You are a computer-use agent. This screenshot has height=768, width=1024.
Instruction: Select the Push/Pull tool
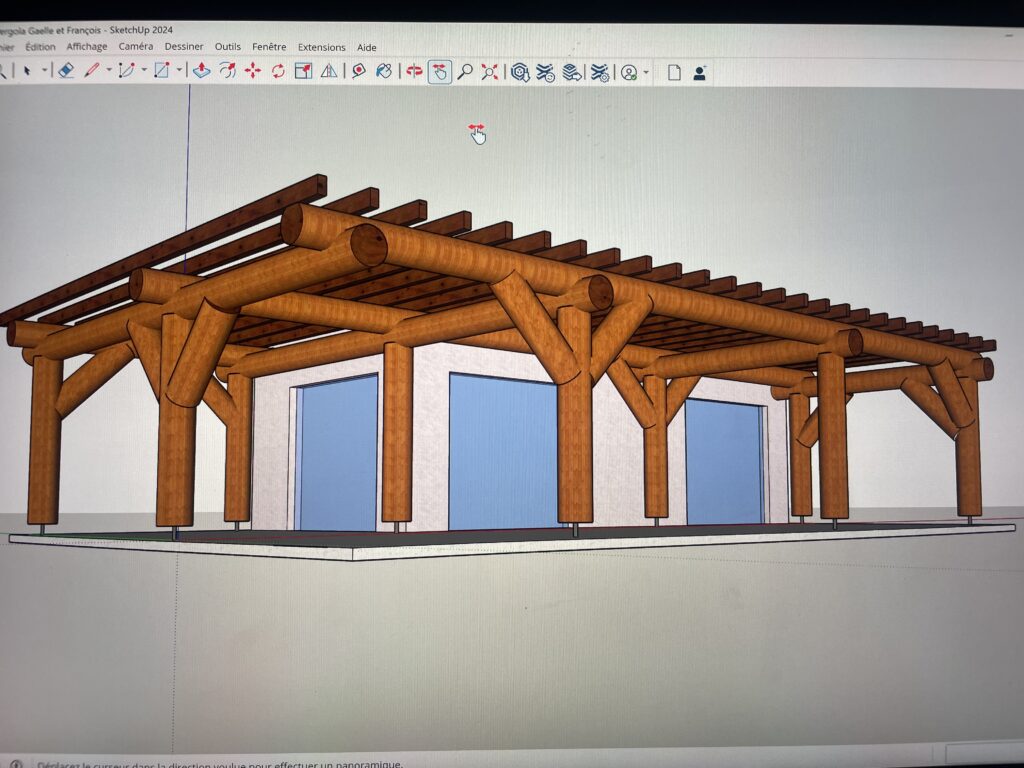pos(202,71)
